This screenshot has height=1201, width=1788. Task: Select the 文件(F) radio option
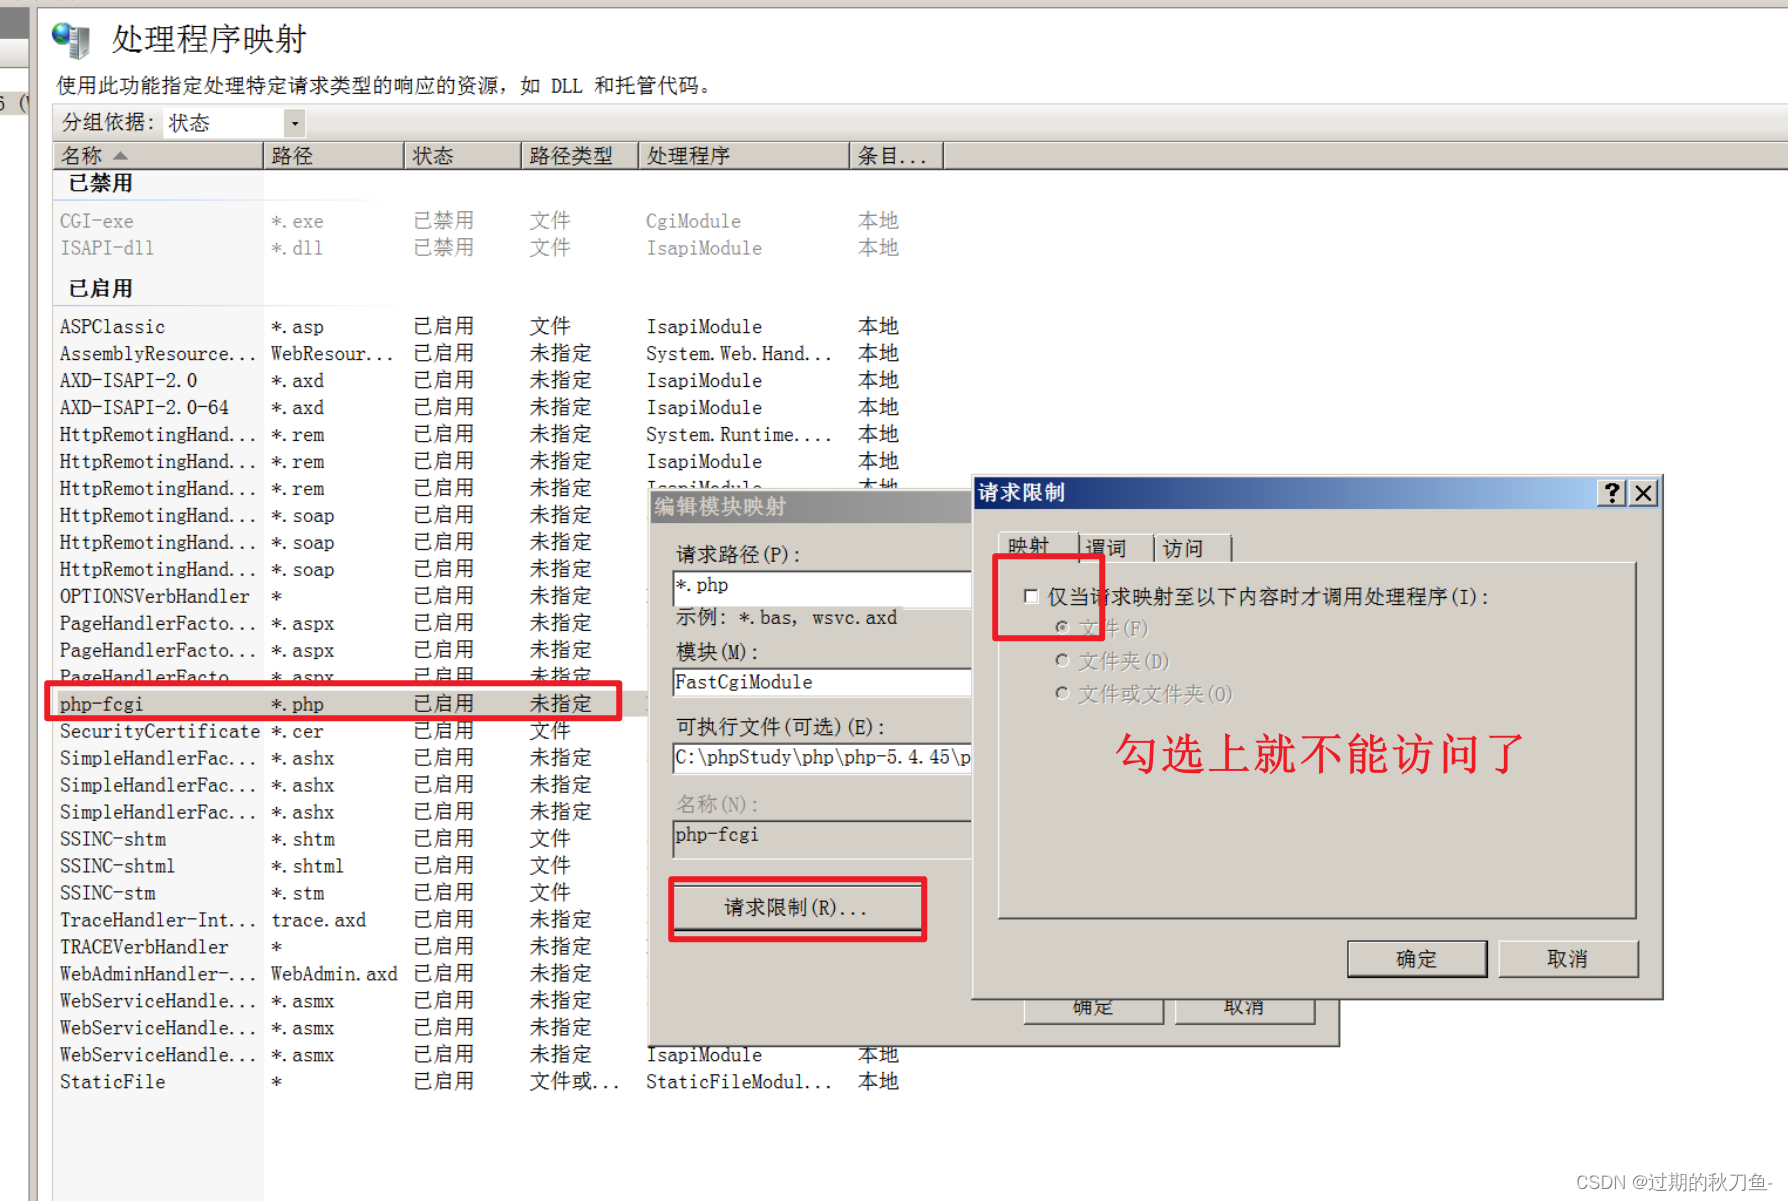[1062, 628]
